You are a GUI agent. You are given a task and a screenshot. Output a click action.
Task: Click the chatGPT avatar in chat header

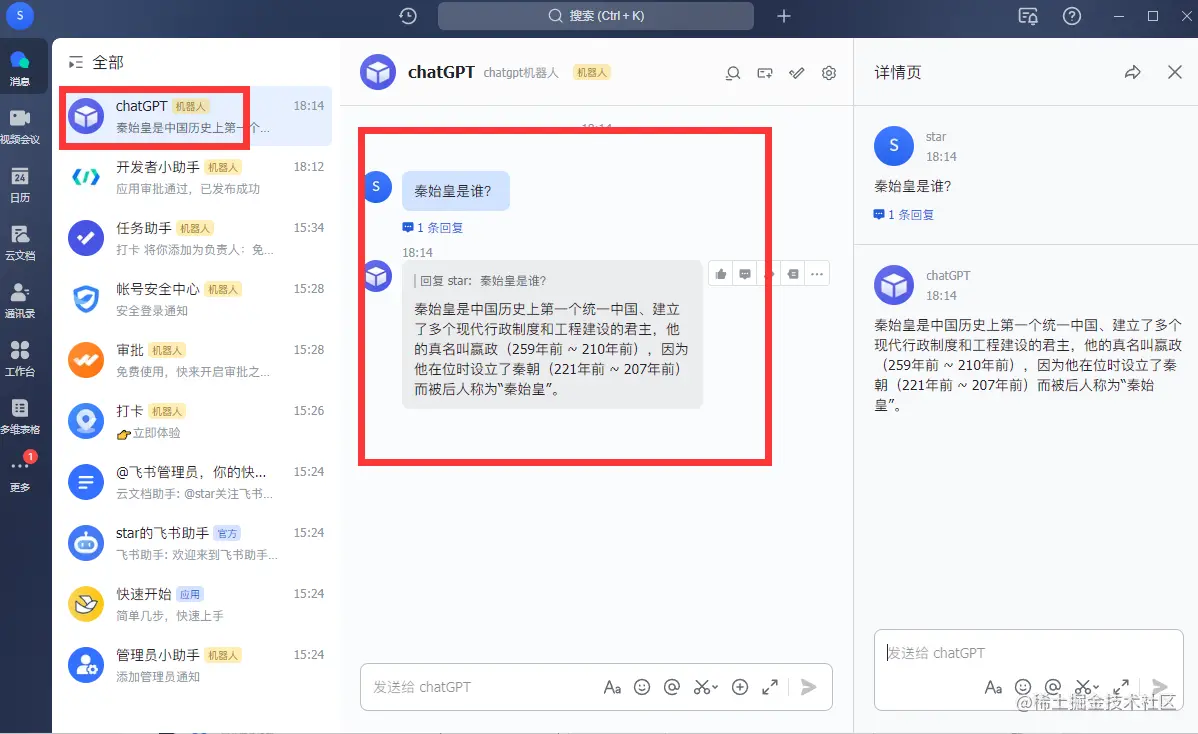click(x=377, y=73)
